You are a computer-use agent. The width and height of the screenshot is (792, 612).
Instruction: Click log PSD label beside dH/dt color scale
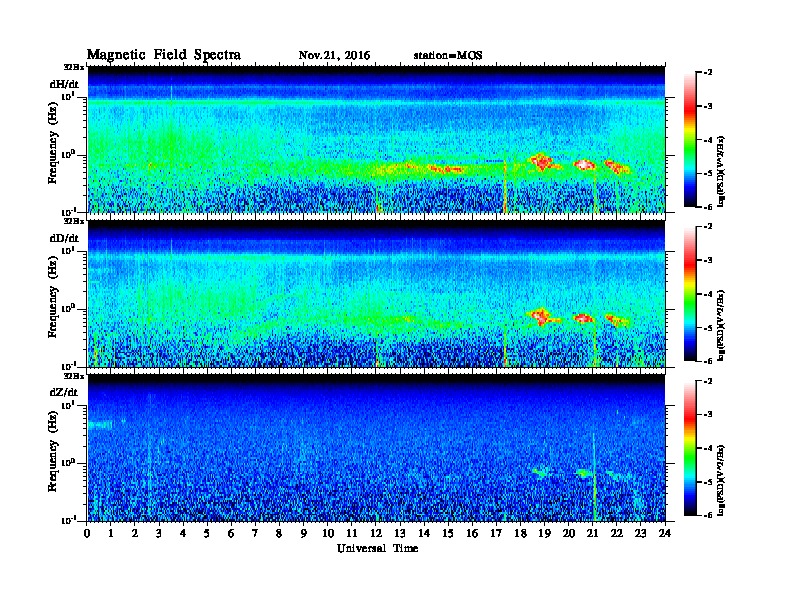[x=721, y=170]
